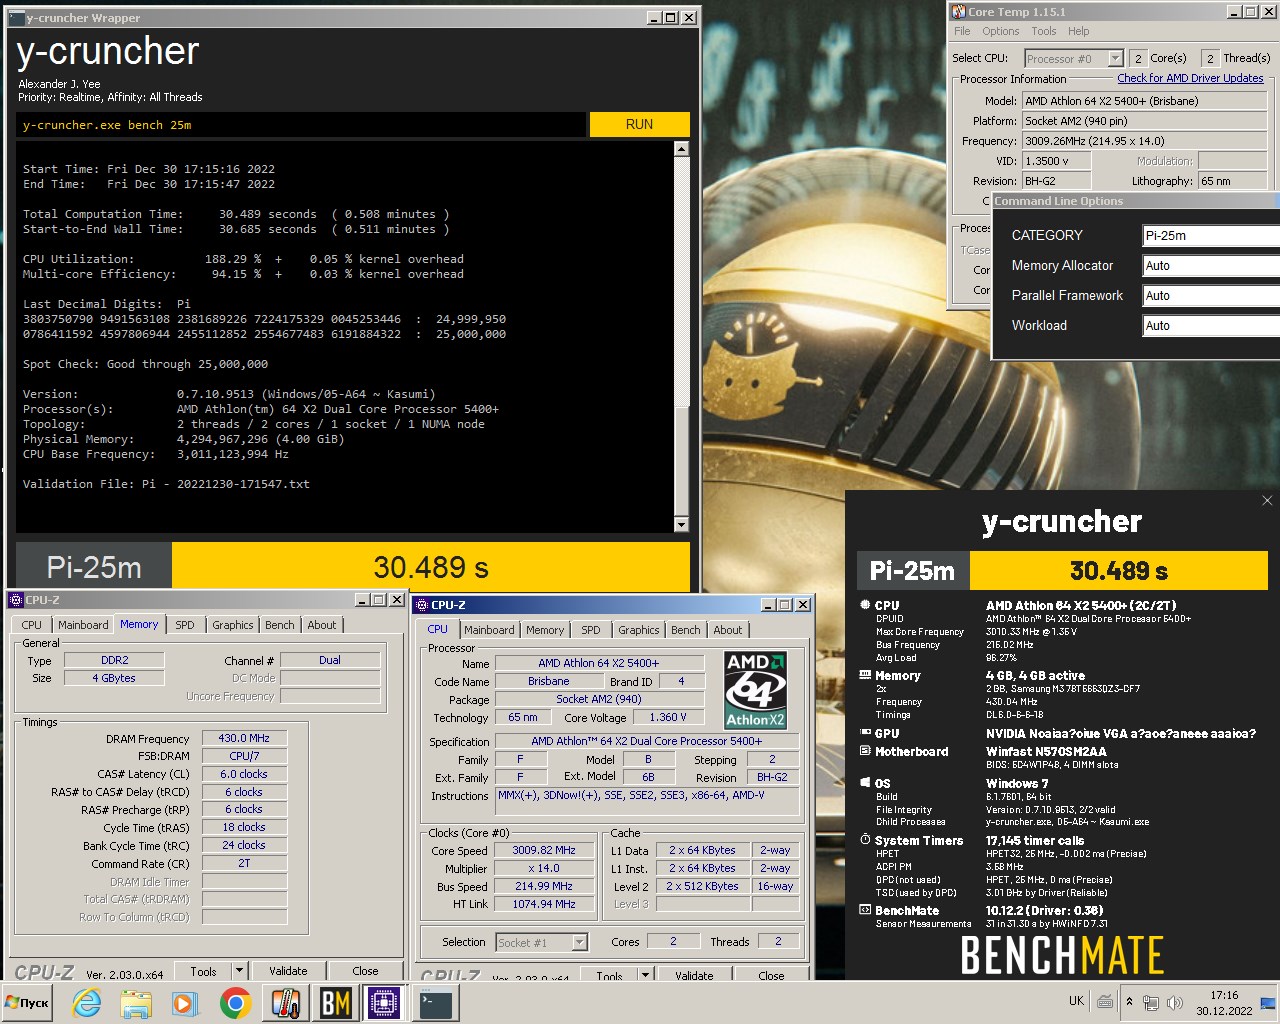Click the on-screen keyboard tray icon

(x=1105, y=1001)
